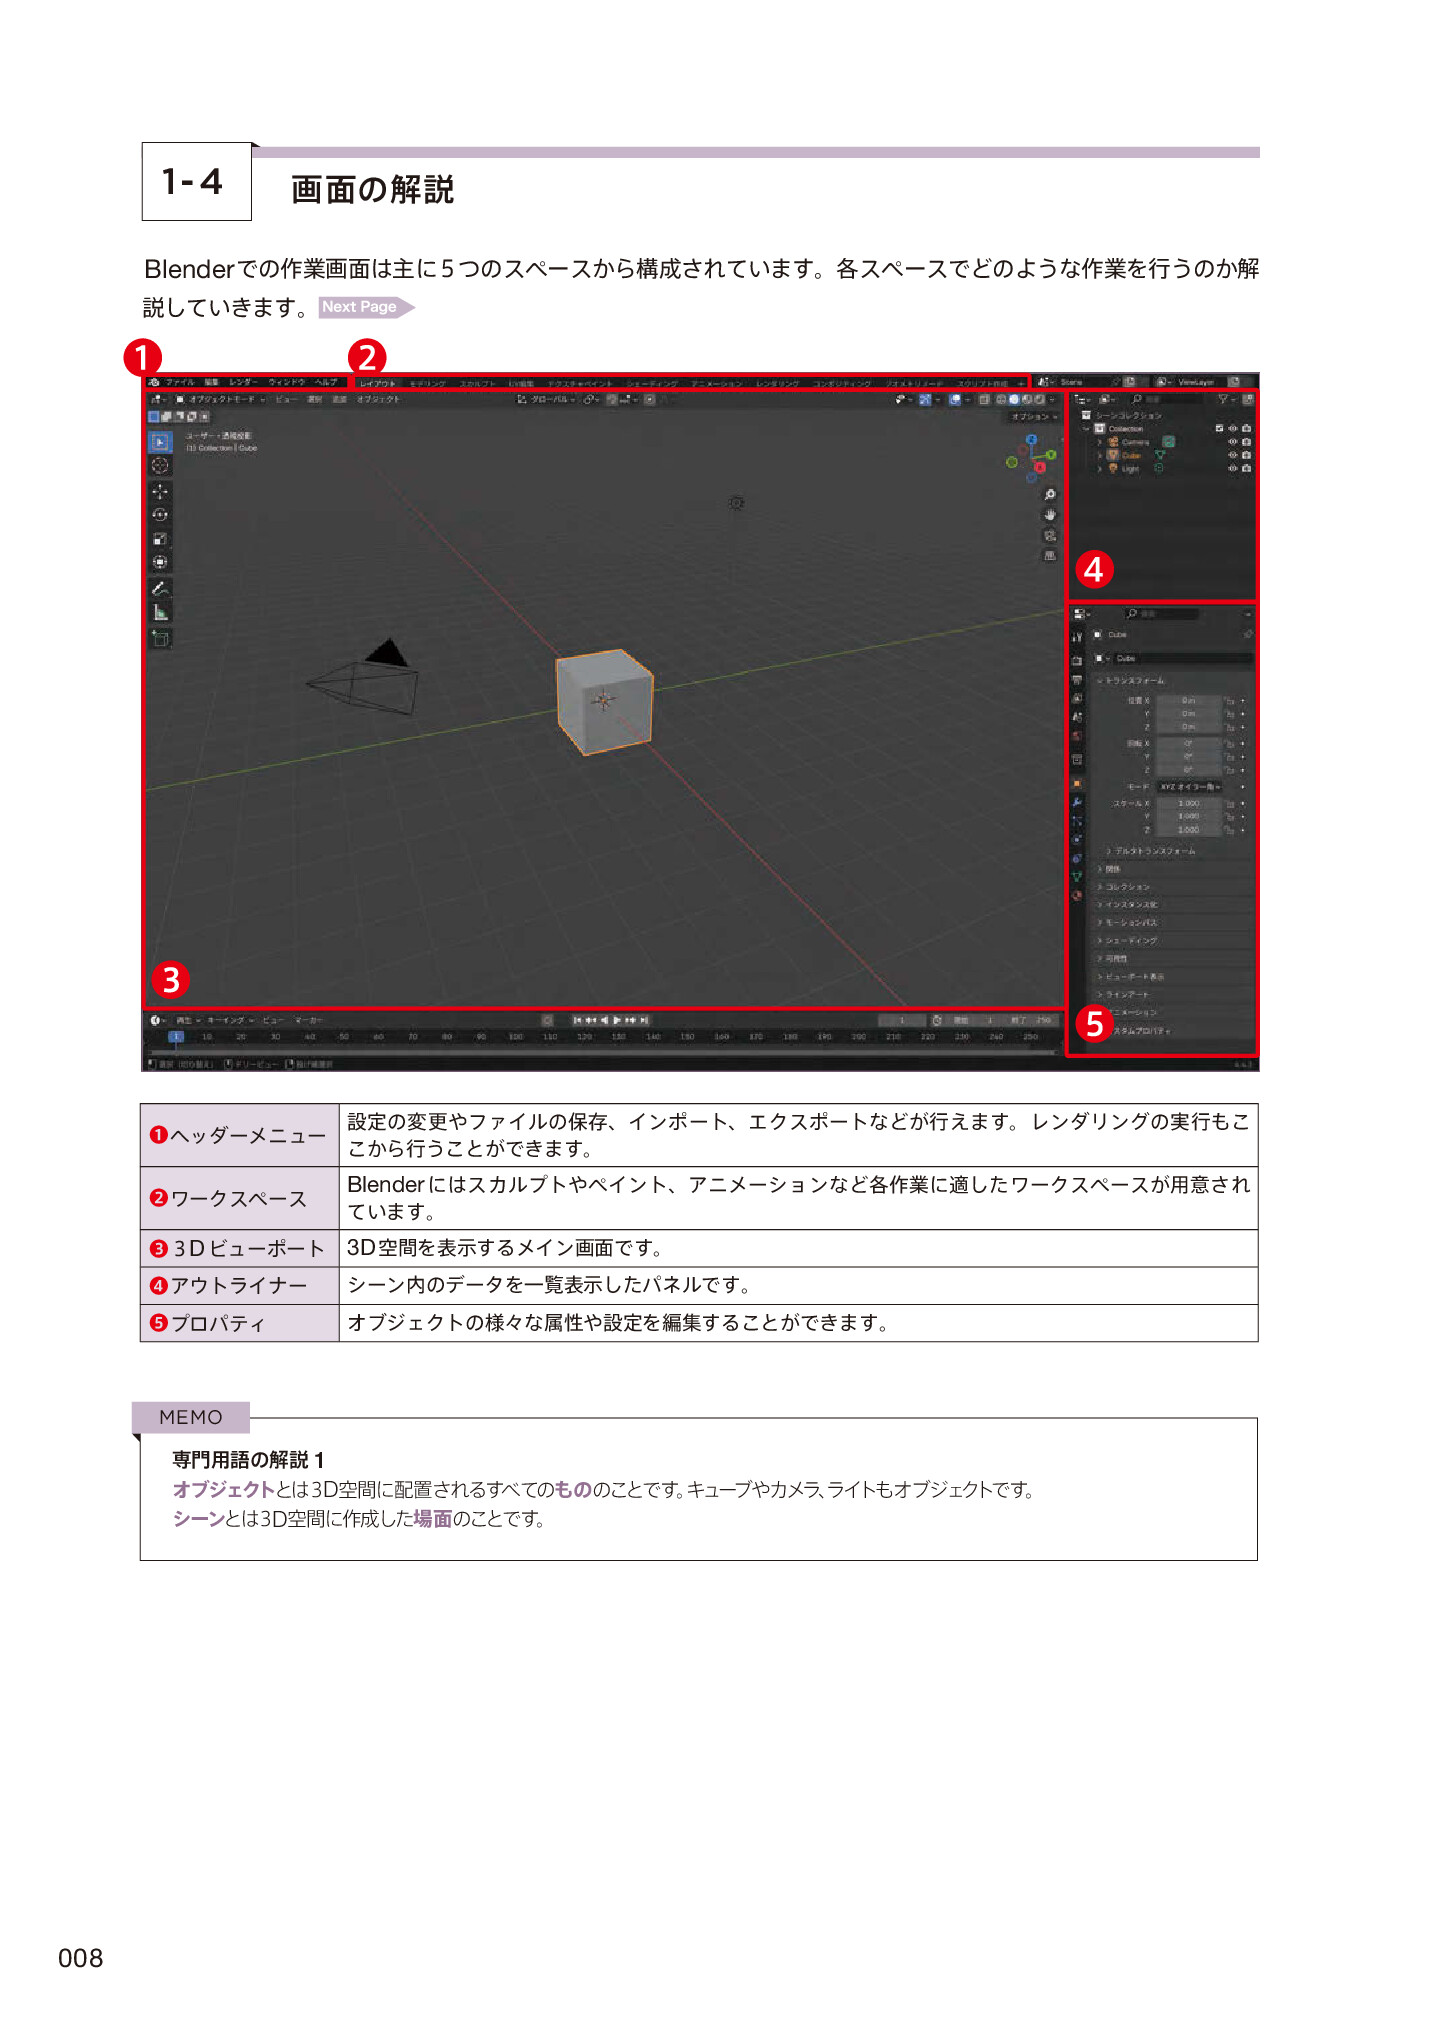Image resolution: width=1433 pixels, height=2024 pixels.
Task: Enable rendered viewport shading mode
Action: 1040,399
